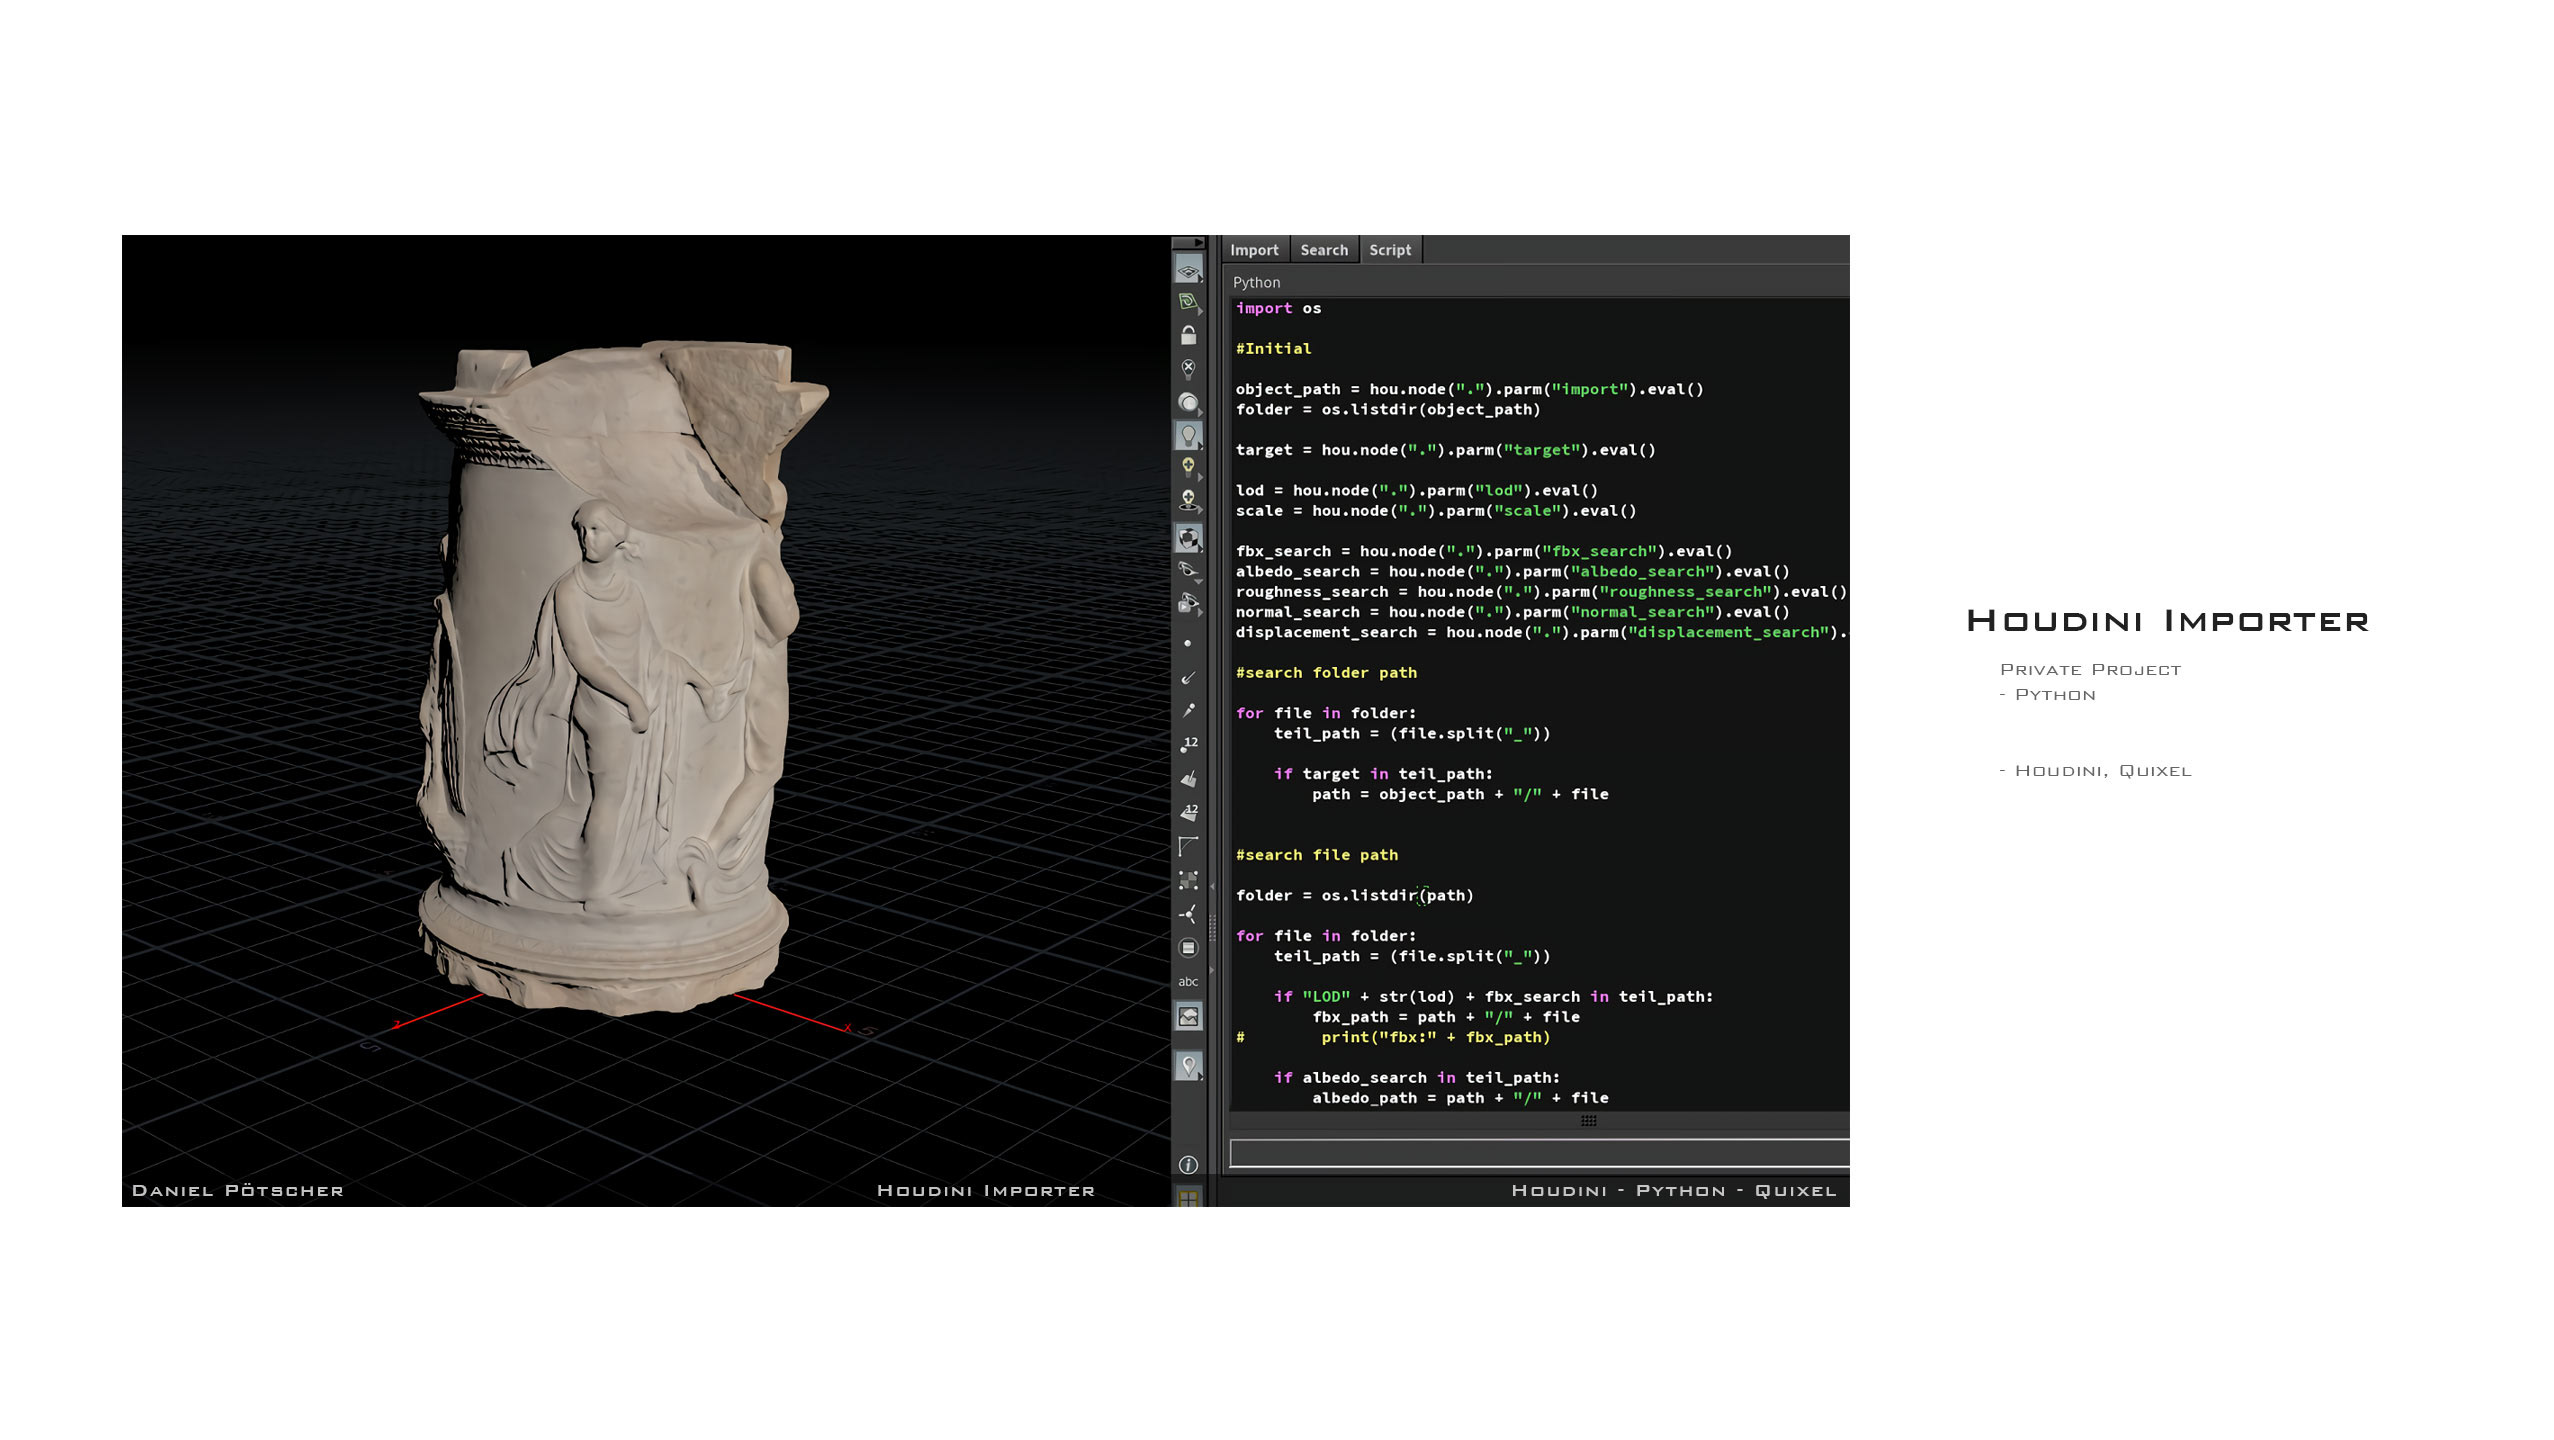Open the viewport info circle icon
Viewport: 2554px width, 1440px height.
click(1188, 1165)
